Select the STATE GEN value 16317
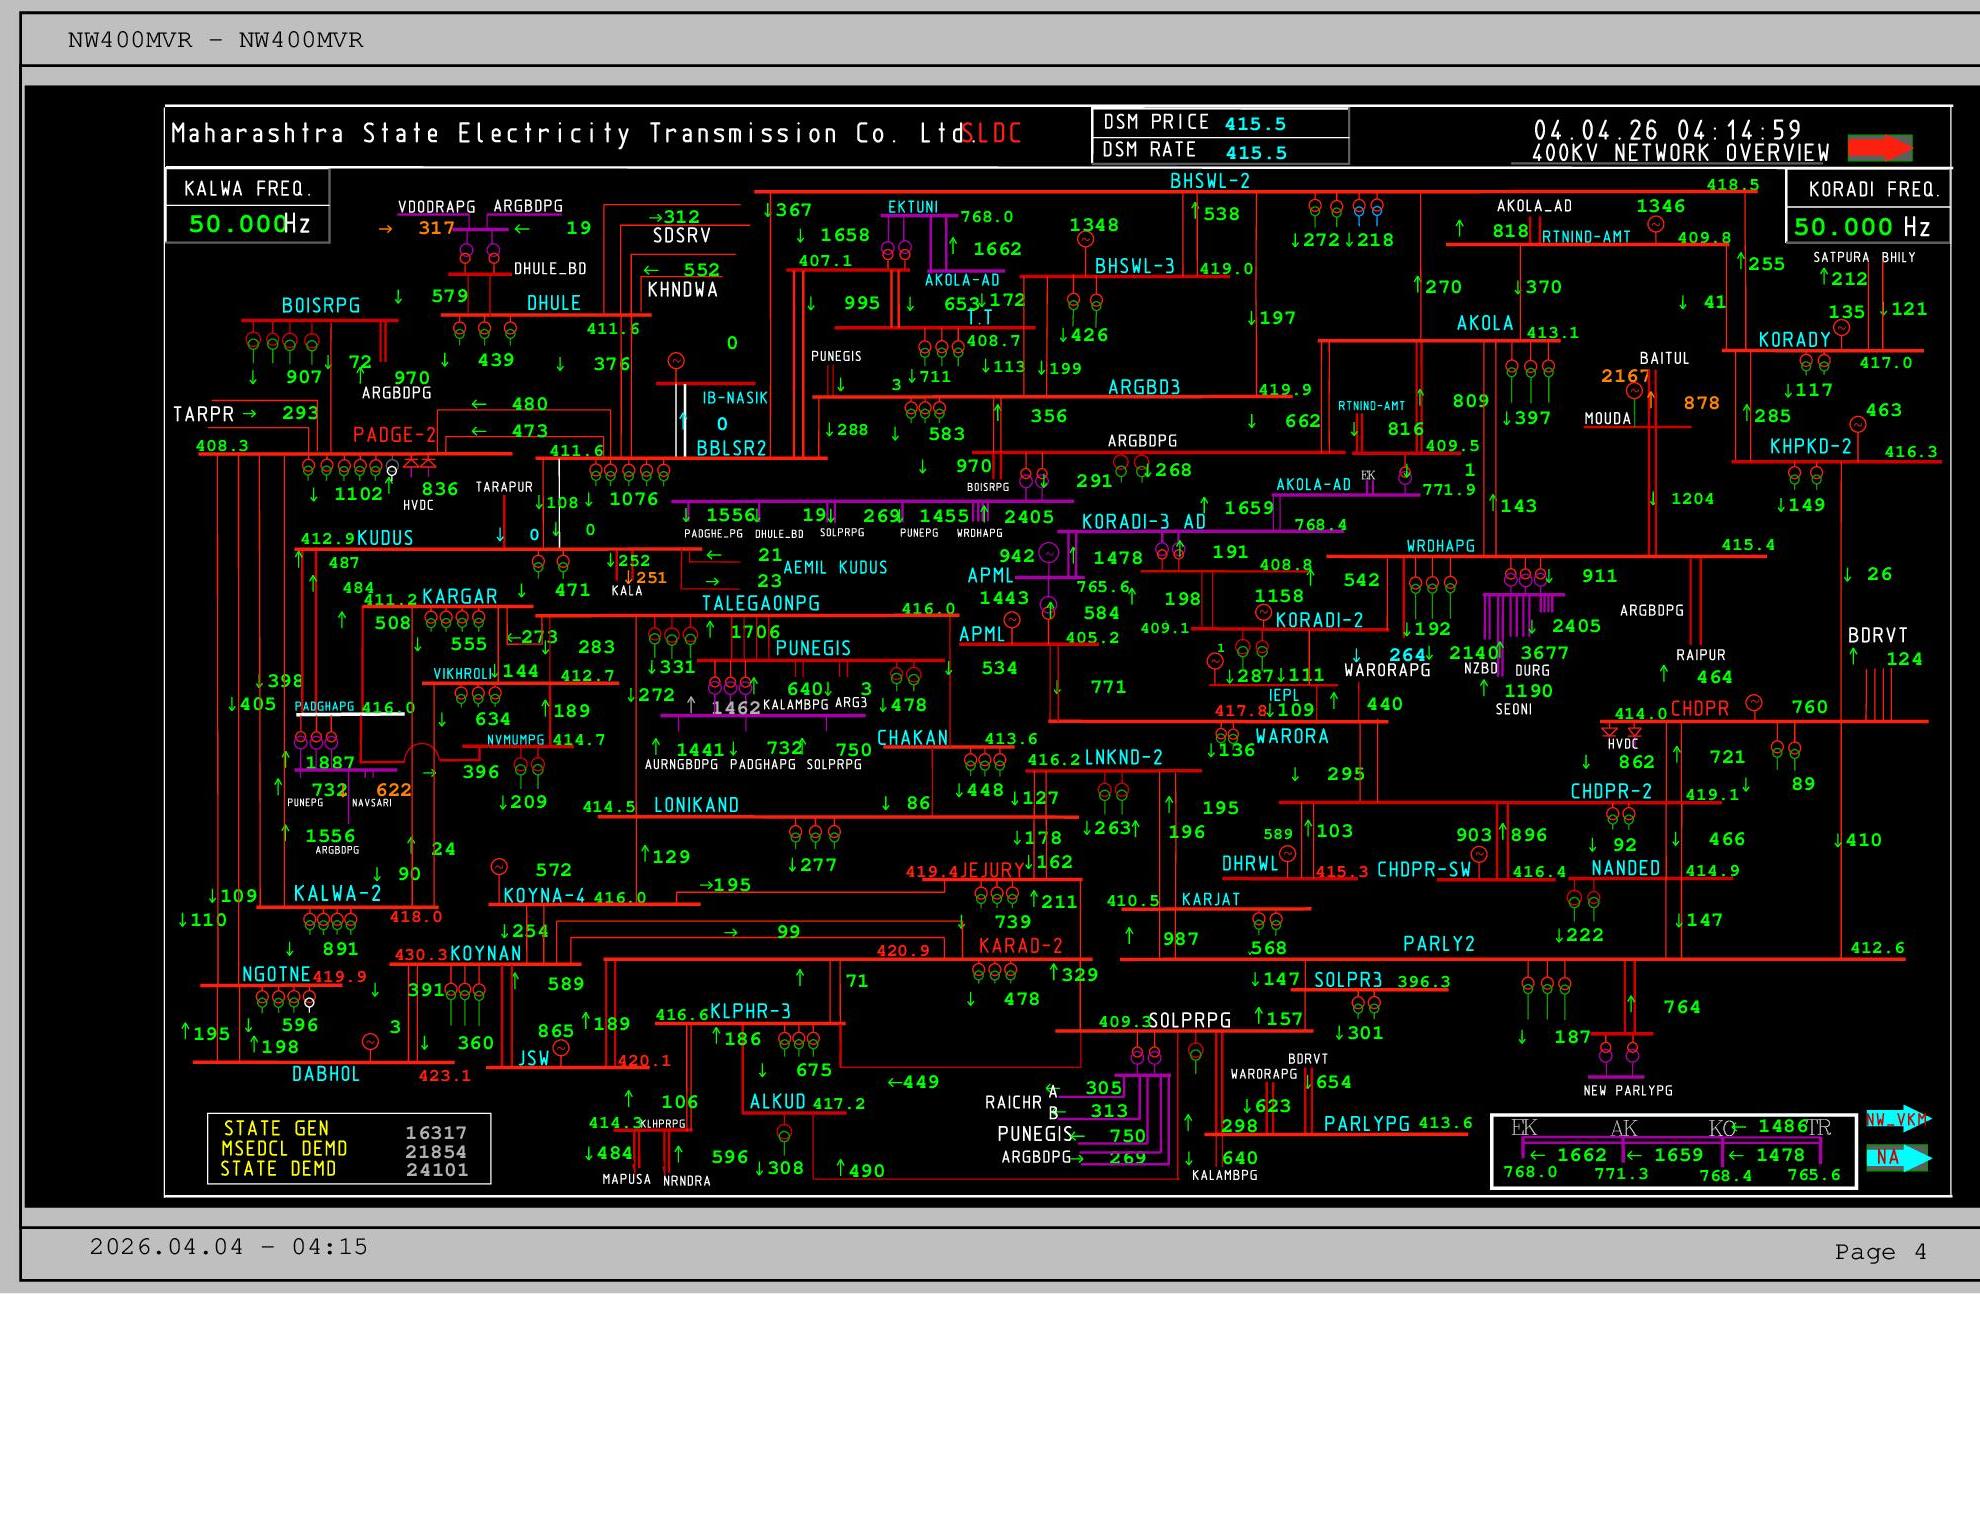This screenshot has height=1530, width=1980. point(436,1133)
